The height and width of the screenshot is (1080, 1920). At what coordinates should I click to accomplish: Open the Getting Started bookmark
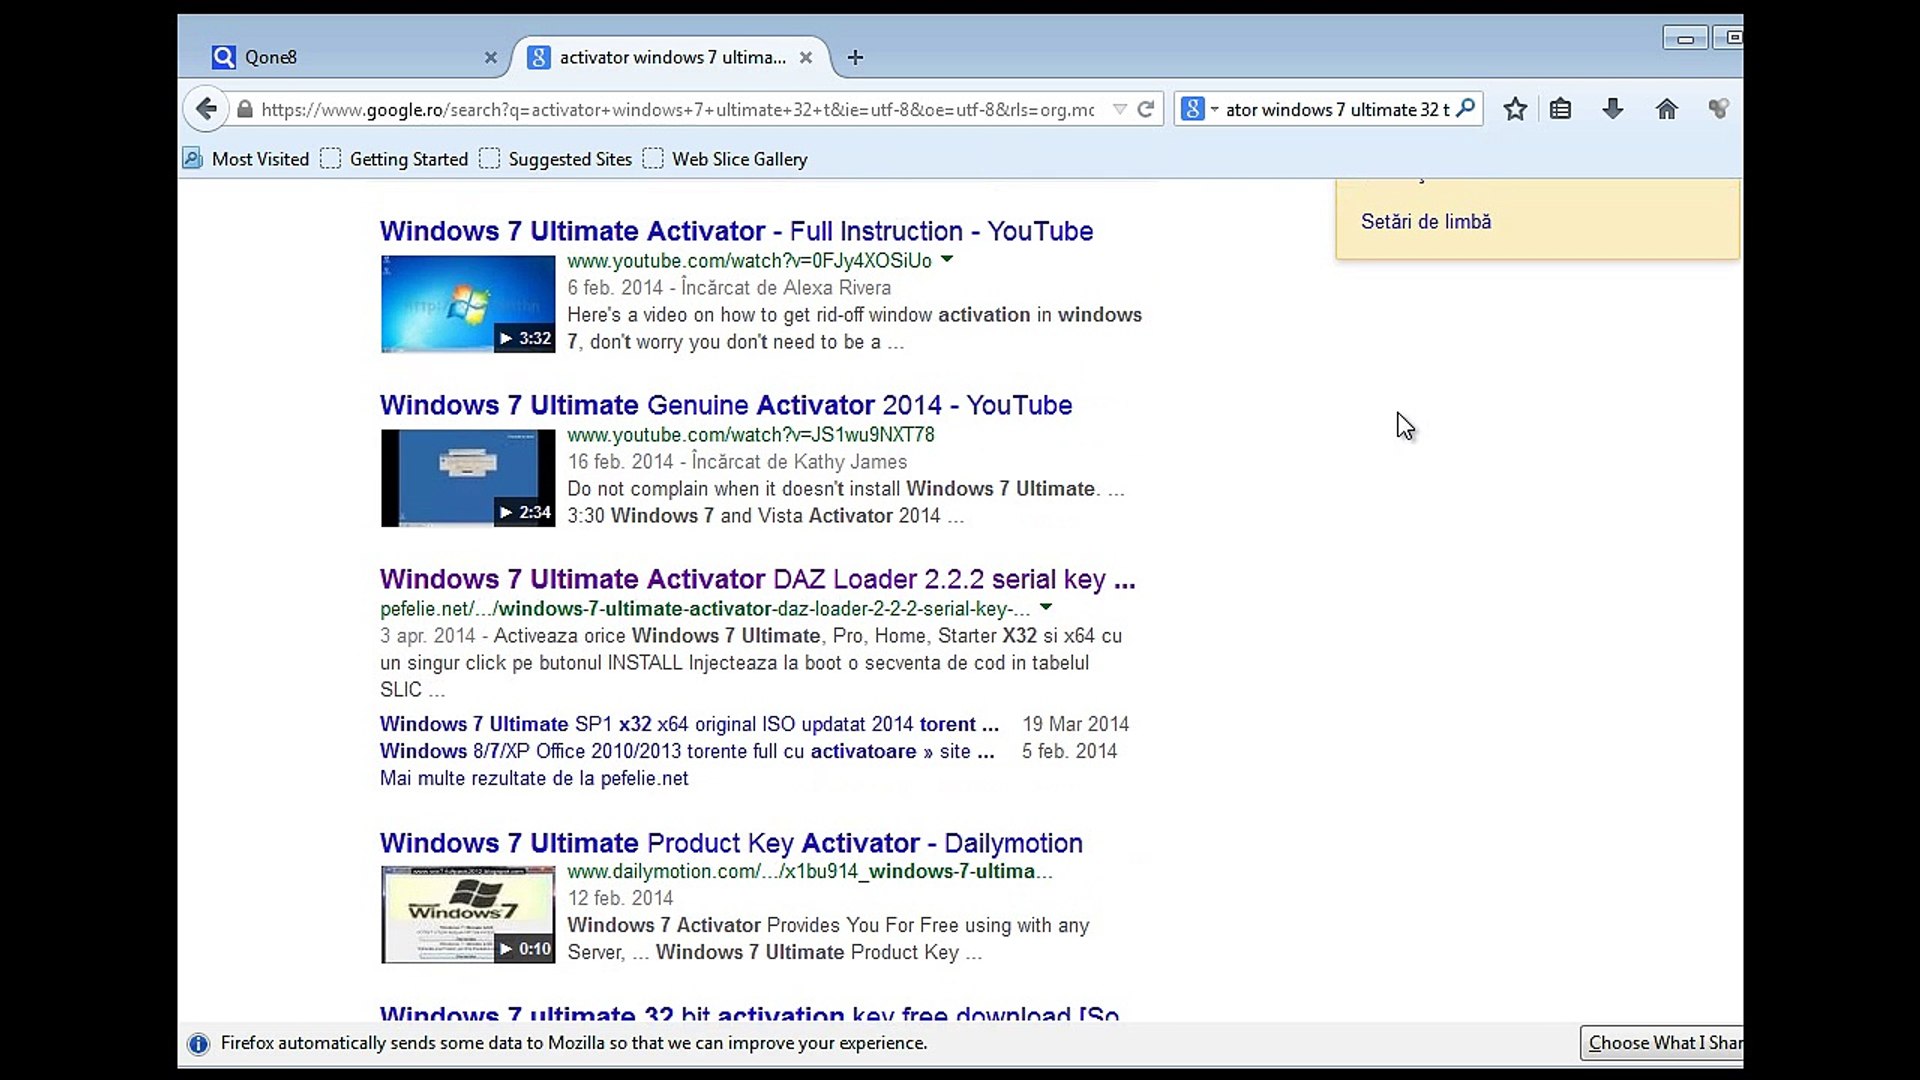[x=394, y=159]
